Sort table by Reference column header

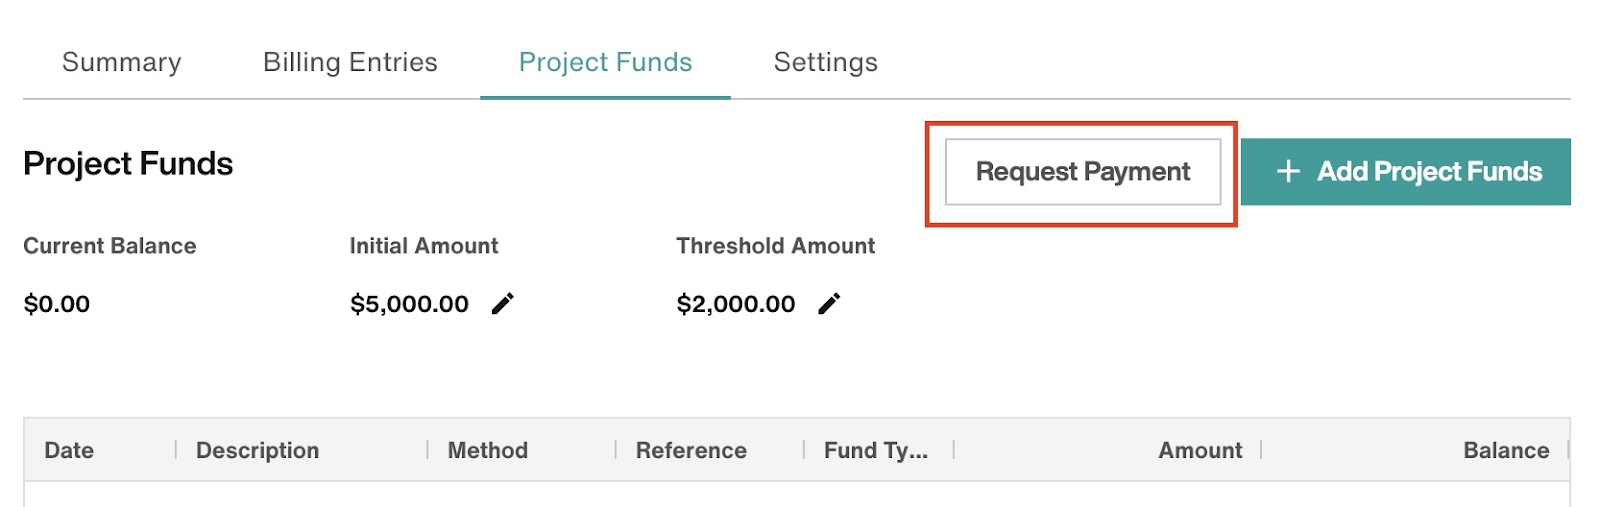pos(691,451)
